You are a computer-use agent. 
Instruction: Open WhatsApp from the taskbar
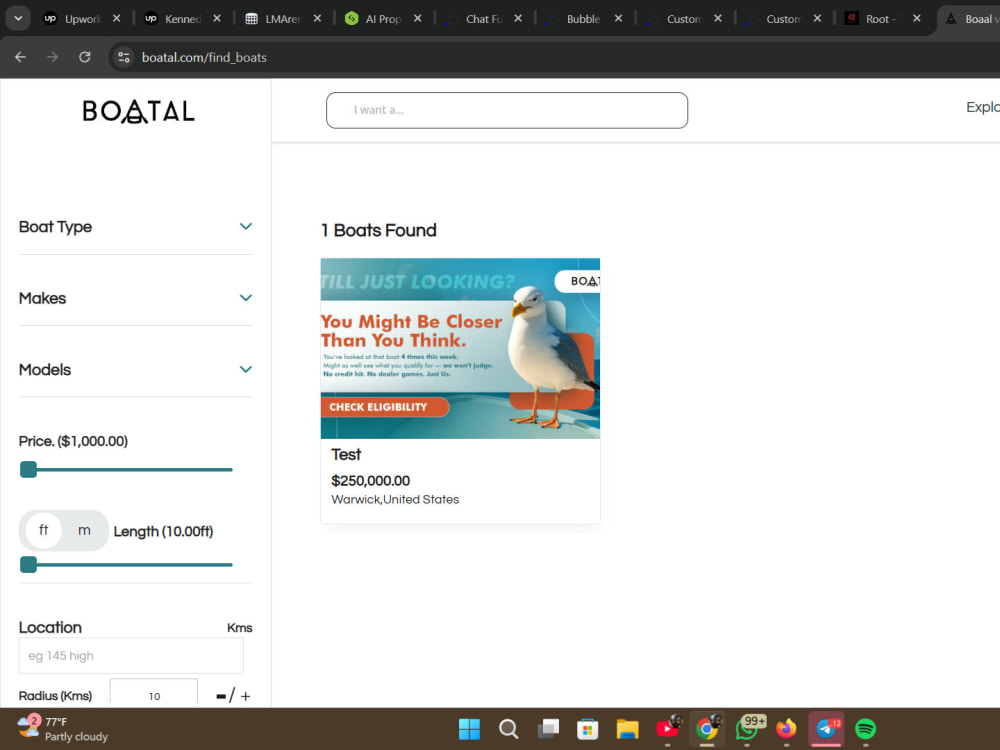(x=747, y=729)
